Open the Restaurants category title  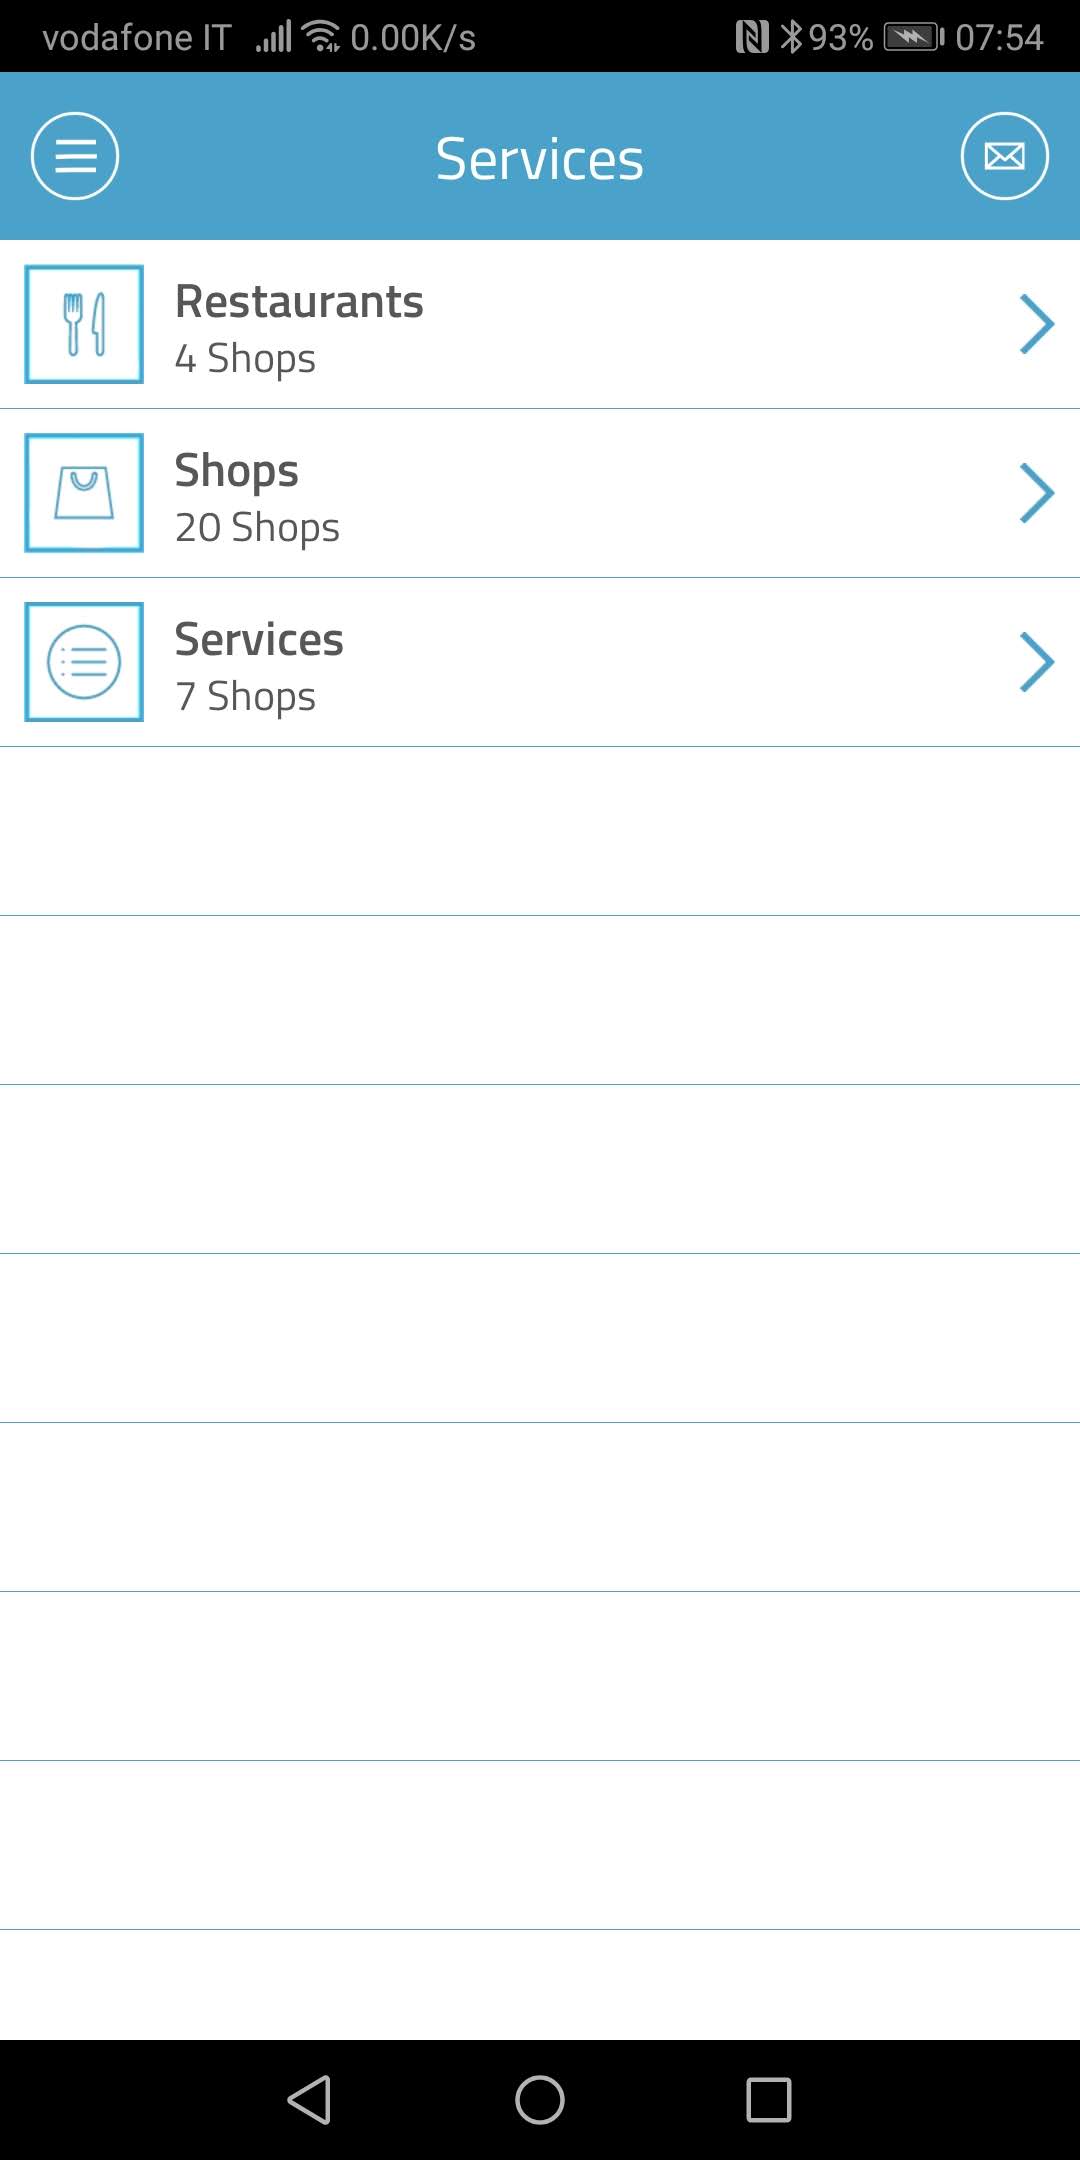point(299,302)
